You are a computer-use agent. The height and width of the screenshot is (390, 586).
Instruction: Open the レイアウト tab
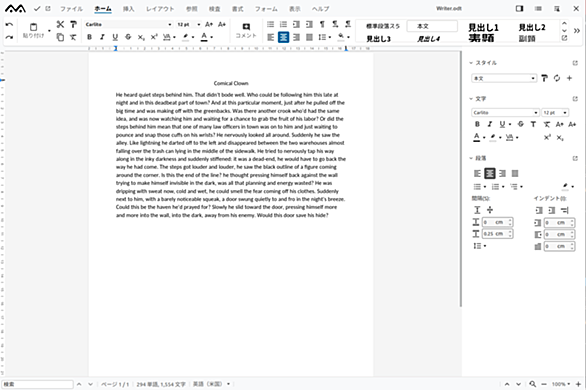click(160, 9)
